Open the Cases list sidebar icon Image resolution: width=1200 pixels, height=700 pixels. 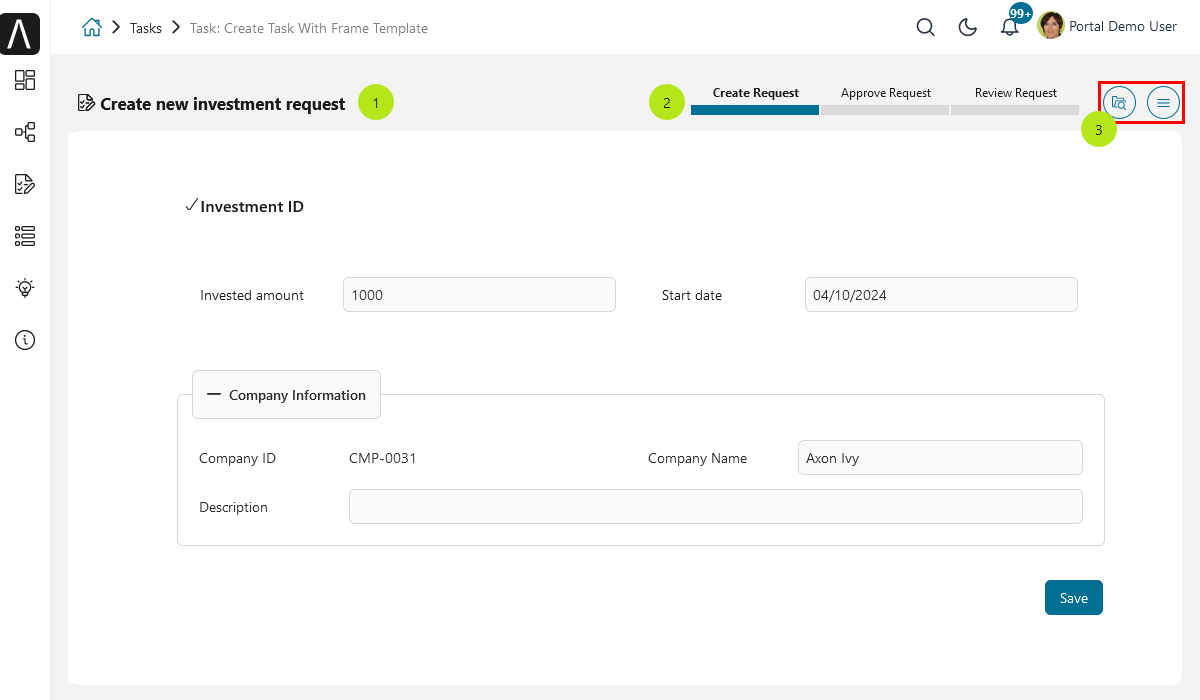tap(25, 236)
